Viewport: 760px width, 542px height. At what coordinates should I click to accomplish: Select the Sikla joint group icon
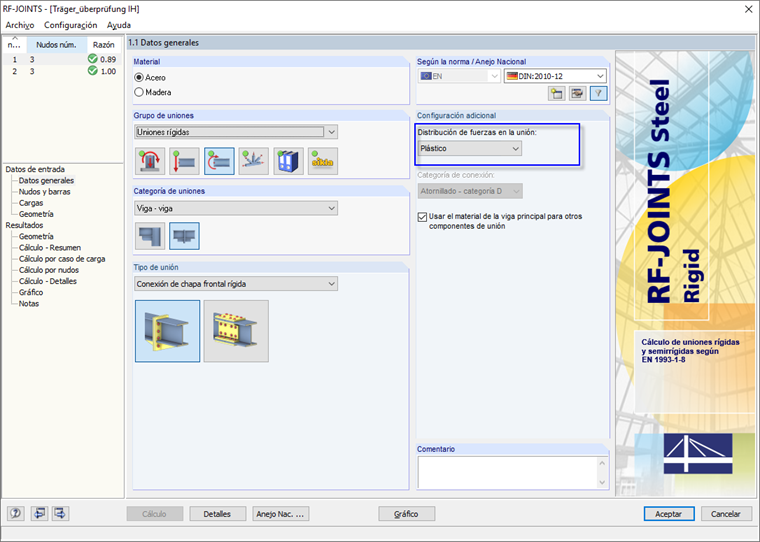click(323, 161)
